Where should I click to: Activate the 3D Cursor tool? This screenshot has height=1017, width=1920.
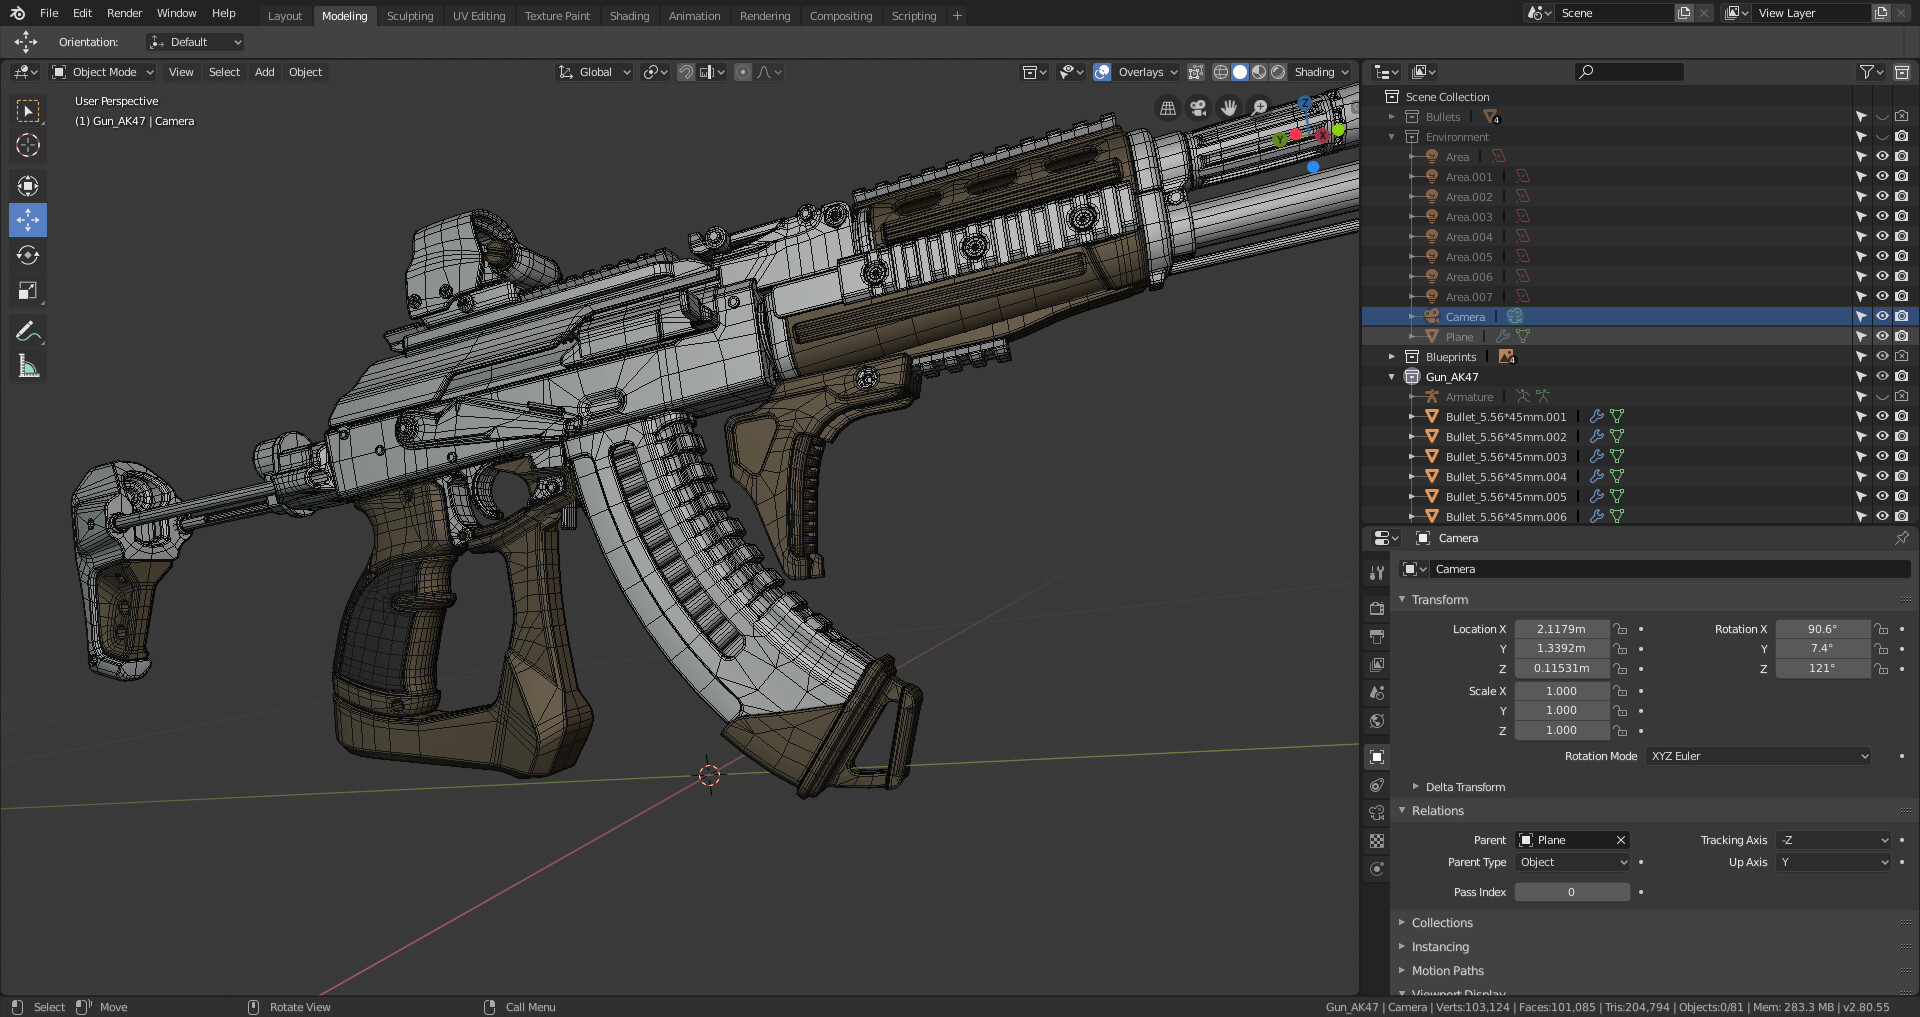(x=28, y=145)
